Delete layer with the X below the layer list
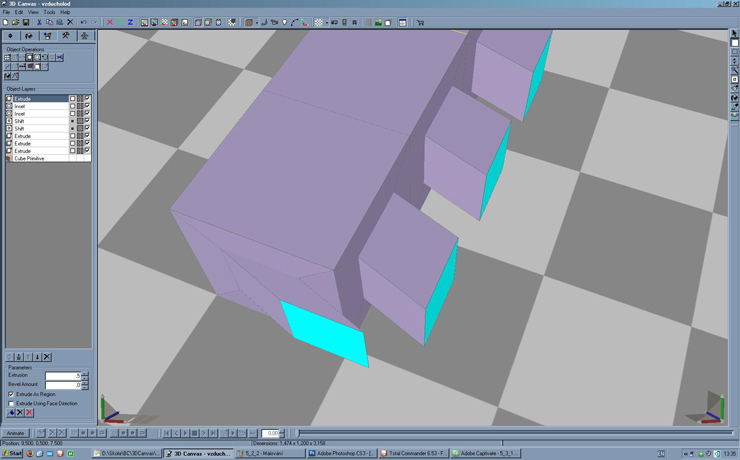740x460 pixels. point(47,357)
